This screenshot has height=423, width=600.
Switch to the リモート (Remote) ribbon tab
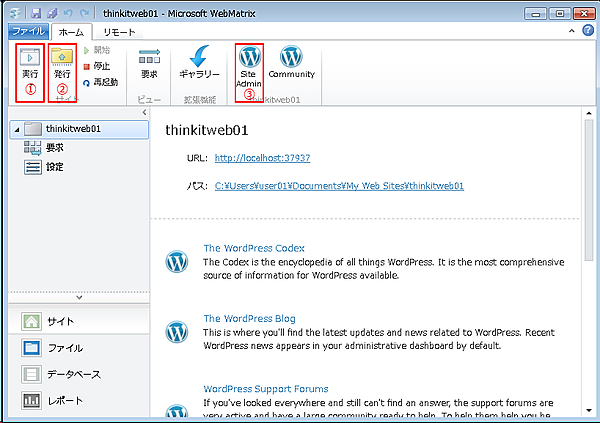tap(121, 32)
